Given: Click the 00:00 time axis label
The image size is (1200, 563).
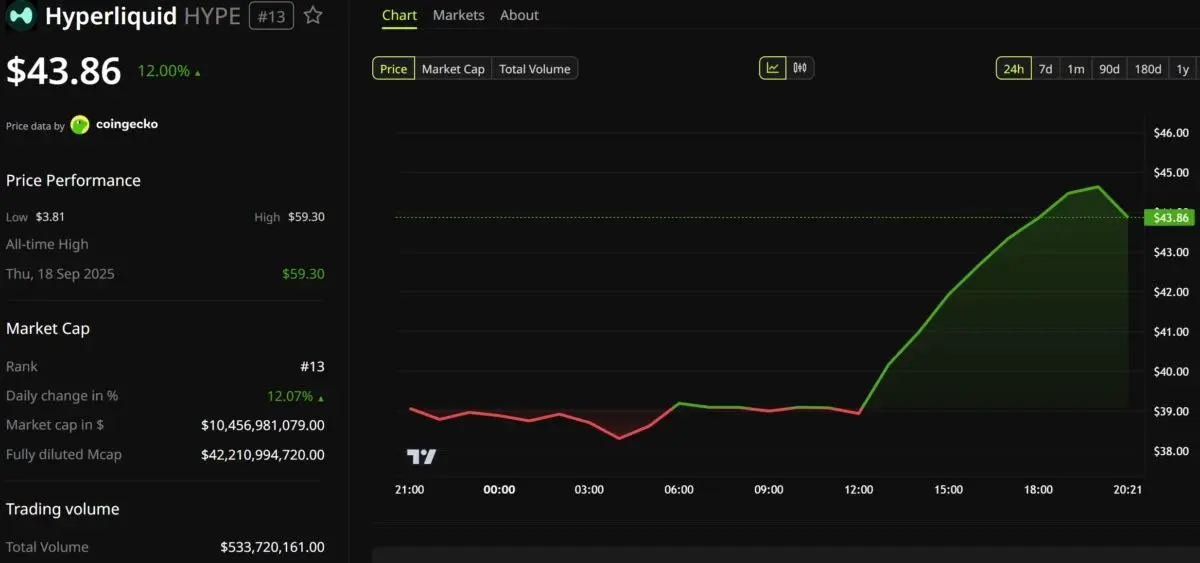Looking at the screenshot, I should (x=499, y=490).
